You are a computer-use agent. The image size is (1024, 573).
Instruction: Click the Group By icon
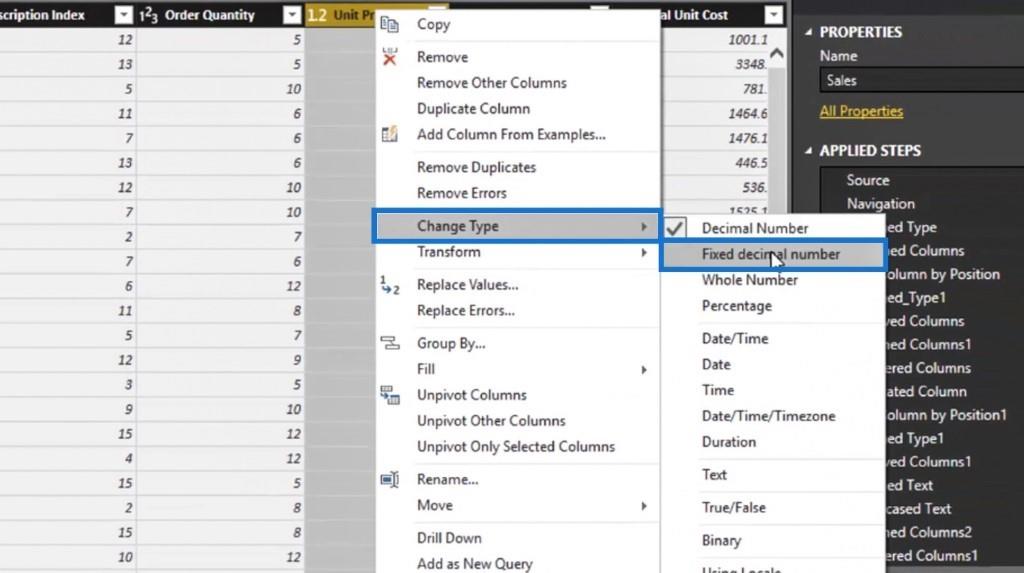tap(390, 343)
